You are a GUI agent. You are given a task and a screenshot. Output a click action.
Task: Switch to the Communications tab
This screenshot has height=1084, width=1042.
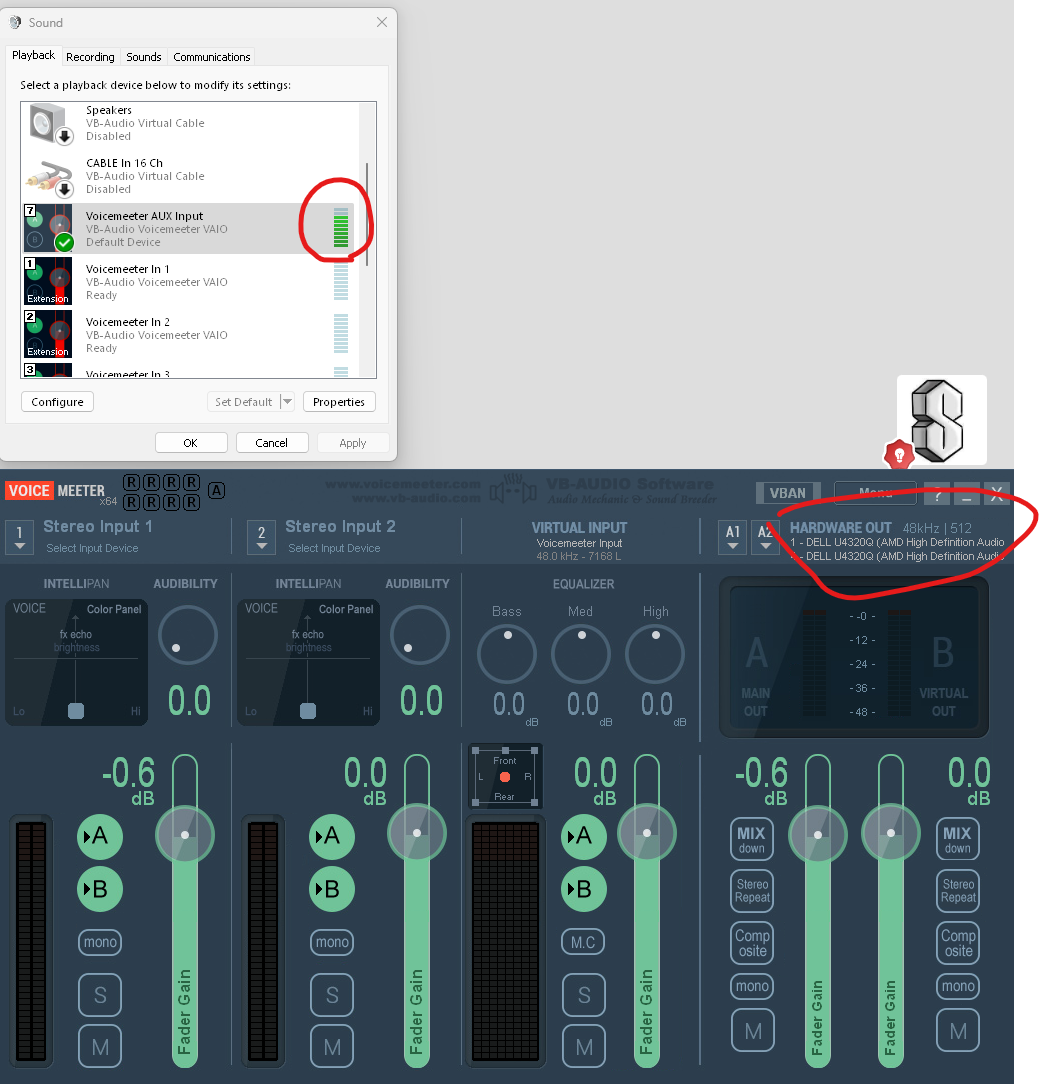[212, 57]
